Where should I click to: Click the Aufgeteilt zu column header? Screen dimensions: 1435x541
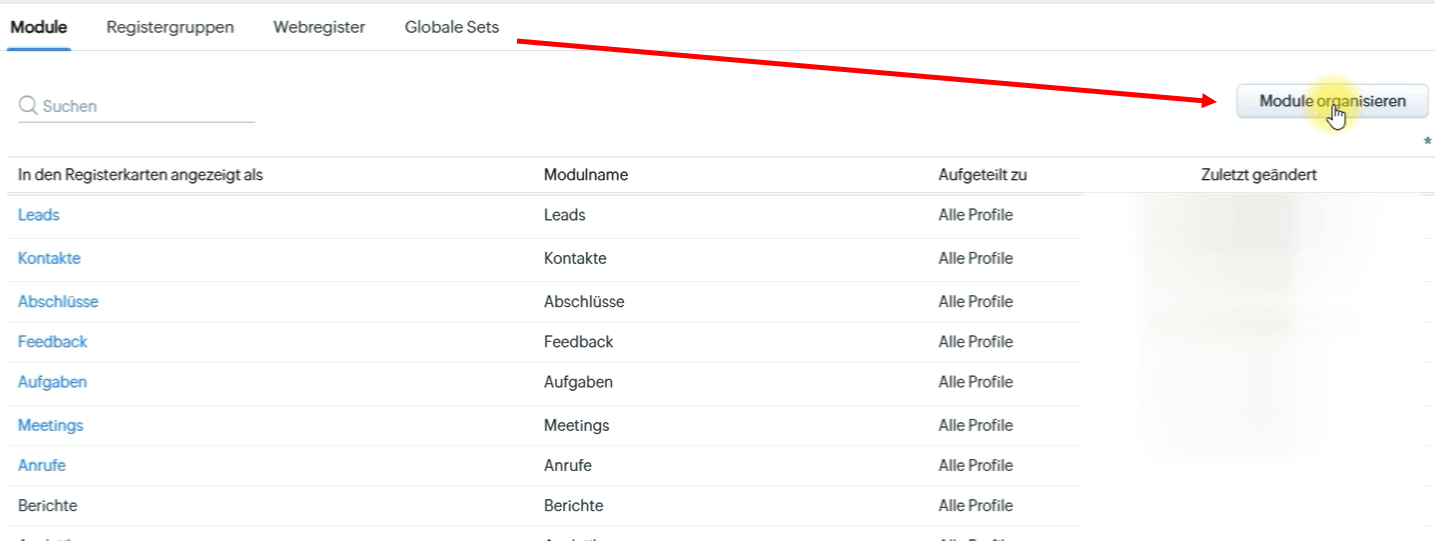(x=983, y=175)
